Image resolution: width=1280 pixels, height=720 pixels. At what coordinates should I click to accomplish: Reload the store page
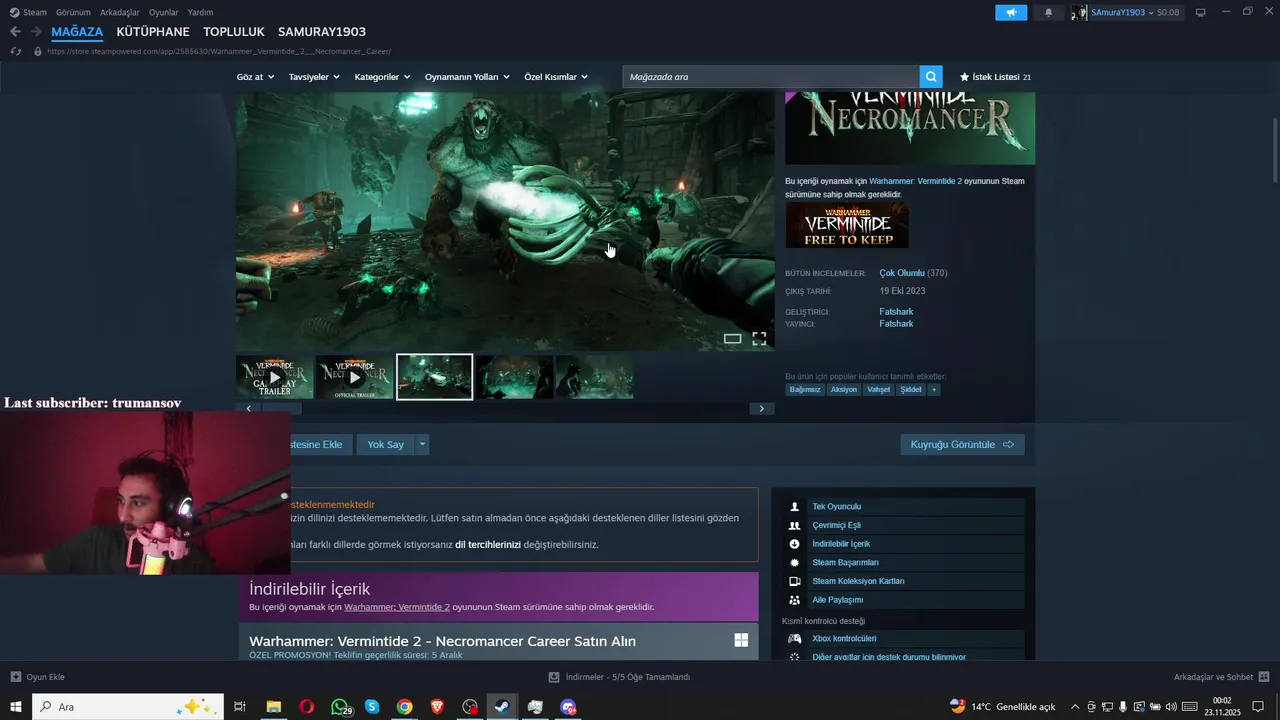[16, 51]
